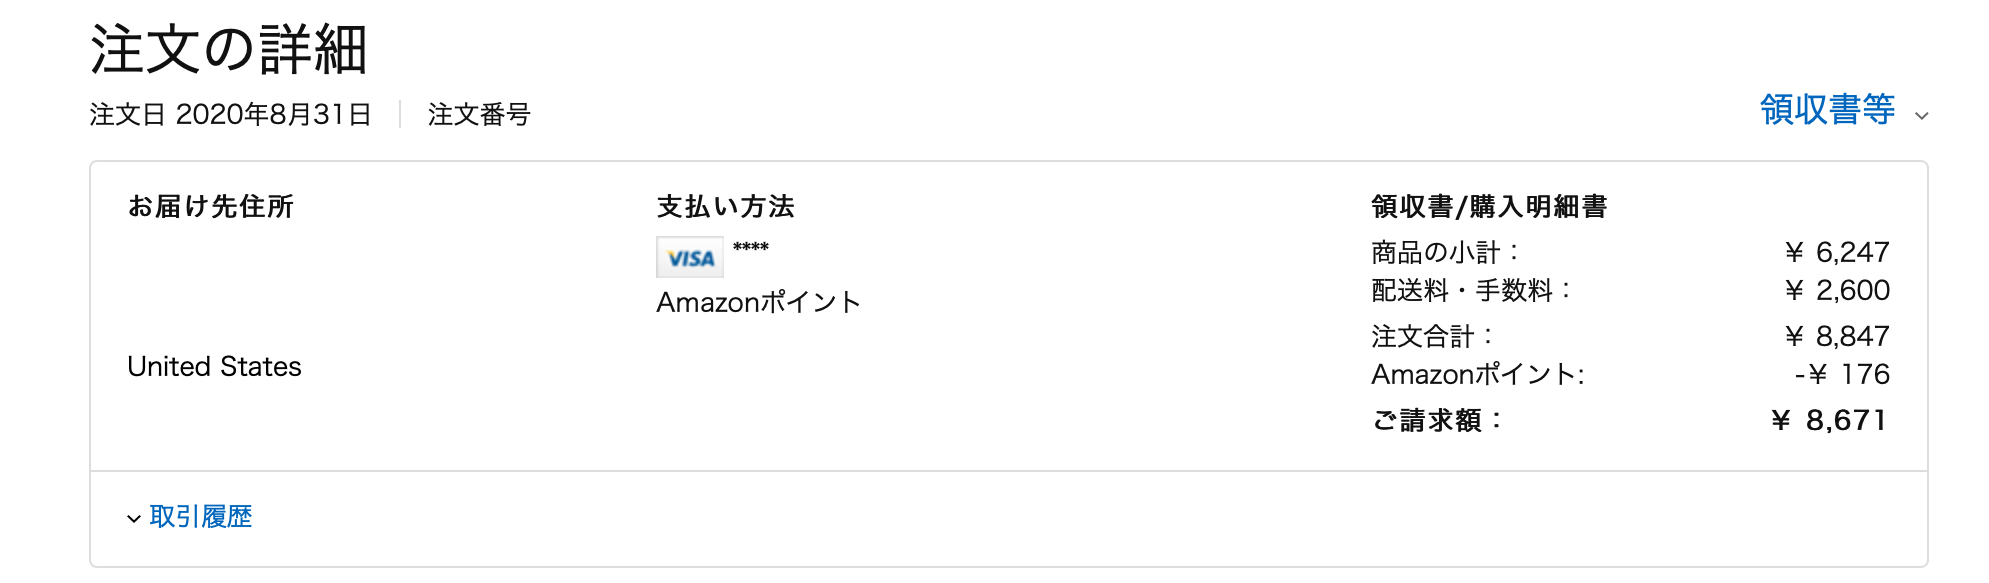This screenshot has width=1989, height=583.
Task: Click the United States address line
Action: (x=214, y=366)
